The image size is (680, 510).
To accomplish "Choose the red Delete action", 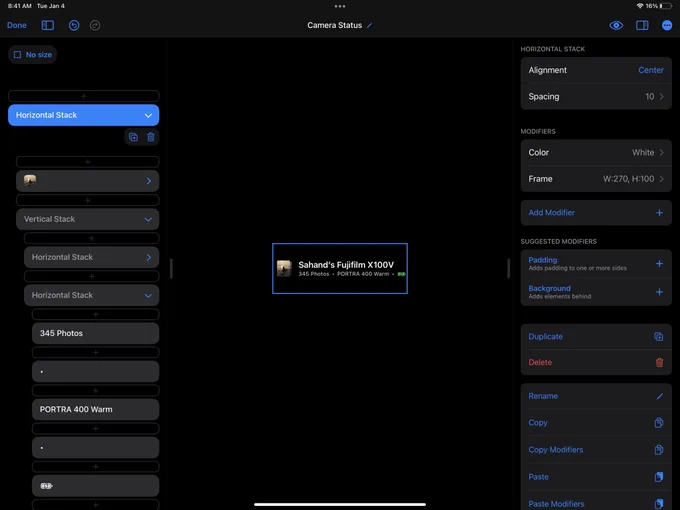I will point(596,362).
